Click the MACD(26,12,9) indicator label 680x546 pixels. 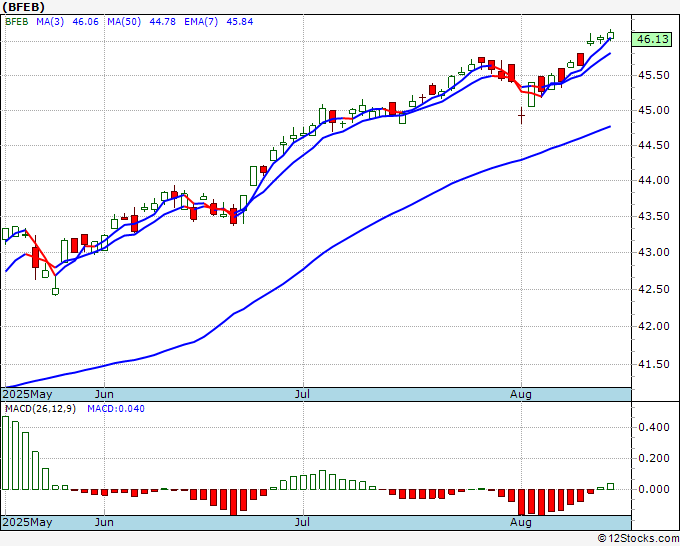coord(40,409)
